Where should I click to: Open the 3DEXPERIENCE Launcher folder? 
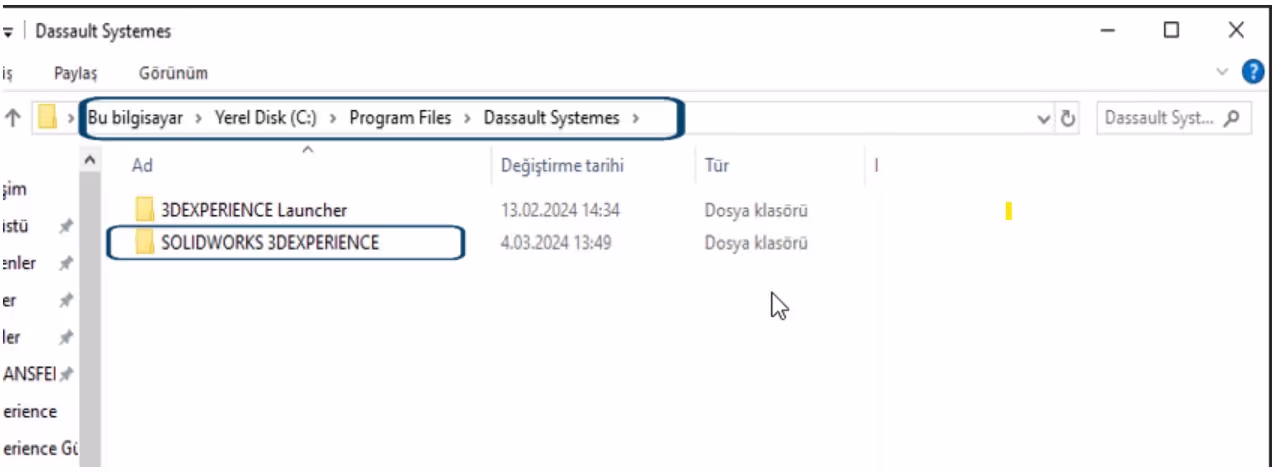point(254,210)
